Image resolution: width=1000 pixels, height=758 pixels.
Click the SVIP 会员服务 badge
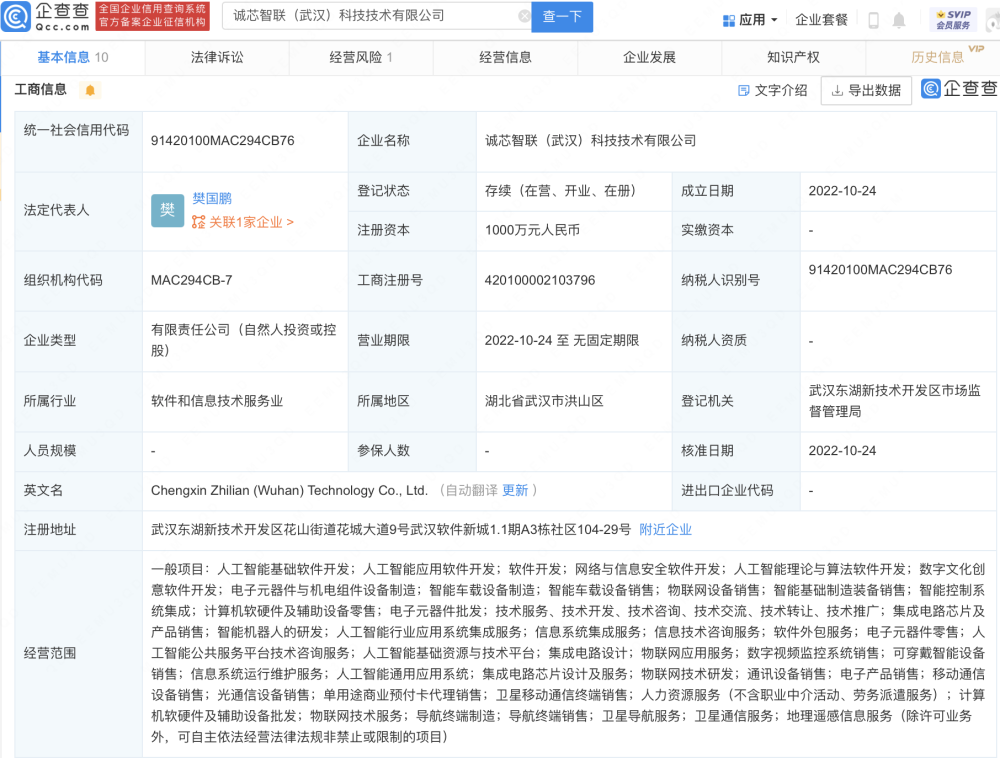point(953,19)
